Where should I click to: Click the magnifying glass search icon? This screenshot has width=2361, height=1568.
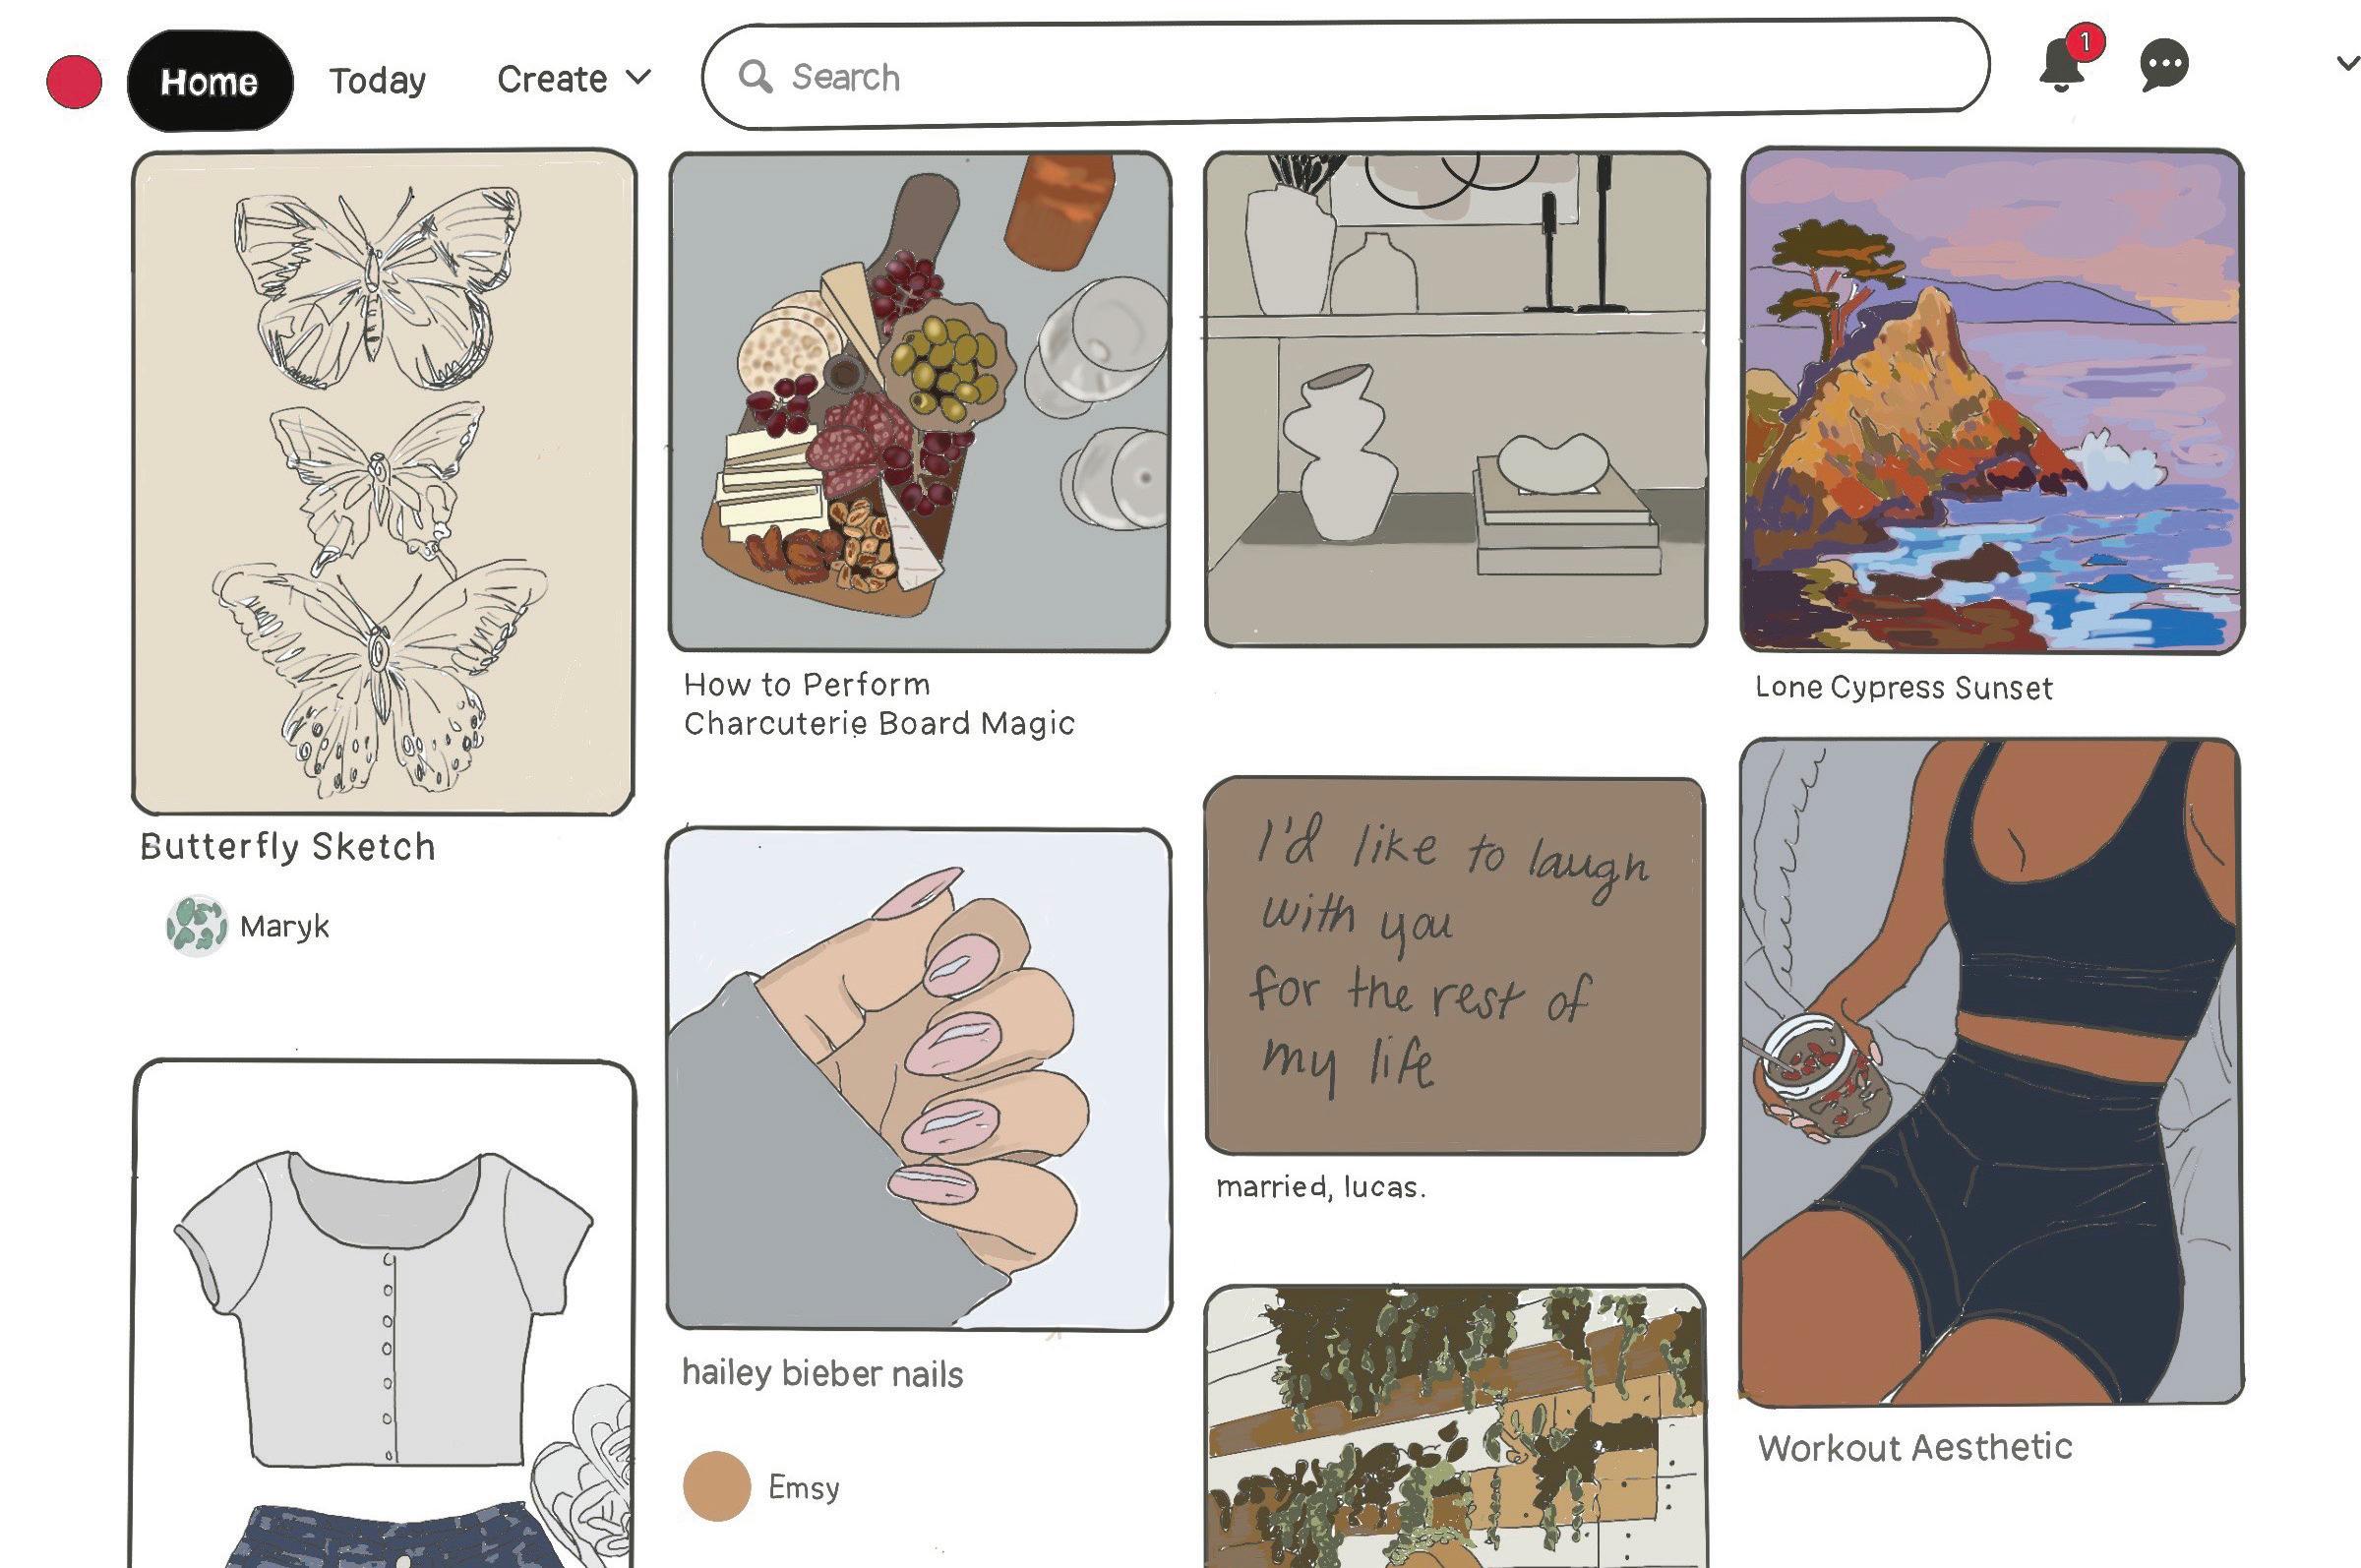click(x=755, y=76)
